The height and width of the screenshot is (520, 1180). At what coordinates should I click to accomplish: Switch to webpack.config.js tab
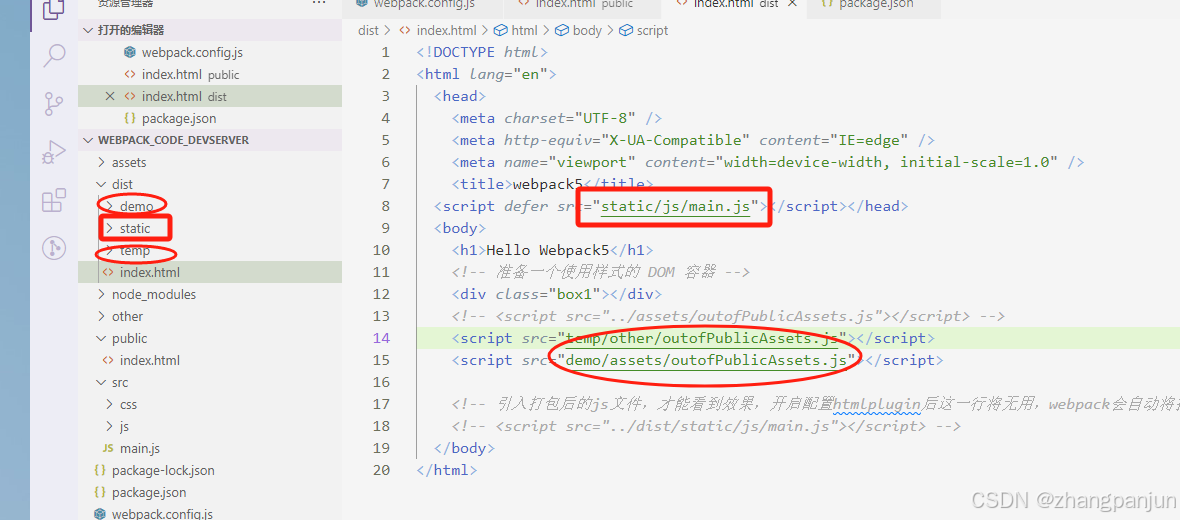pyautogui.click(x=426, y=5)
